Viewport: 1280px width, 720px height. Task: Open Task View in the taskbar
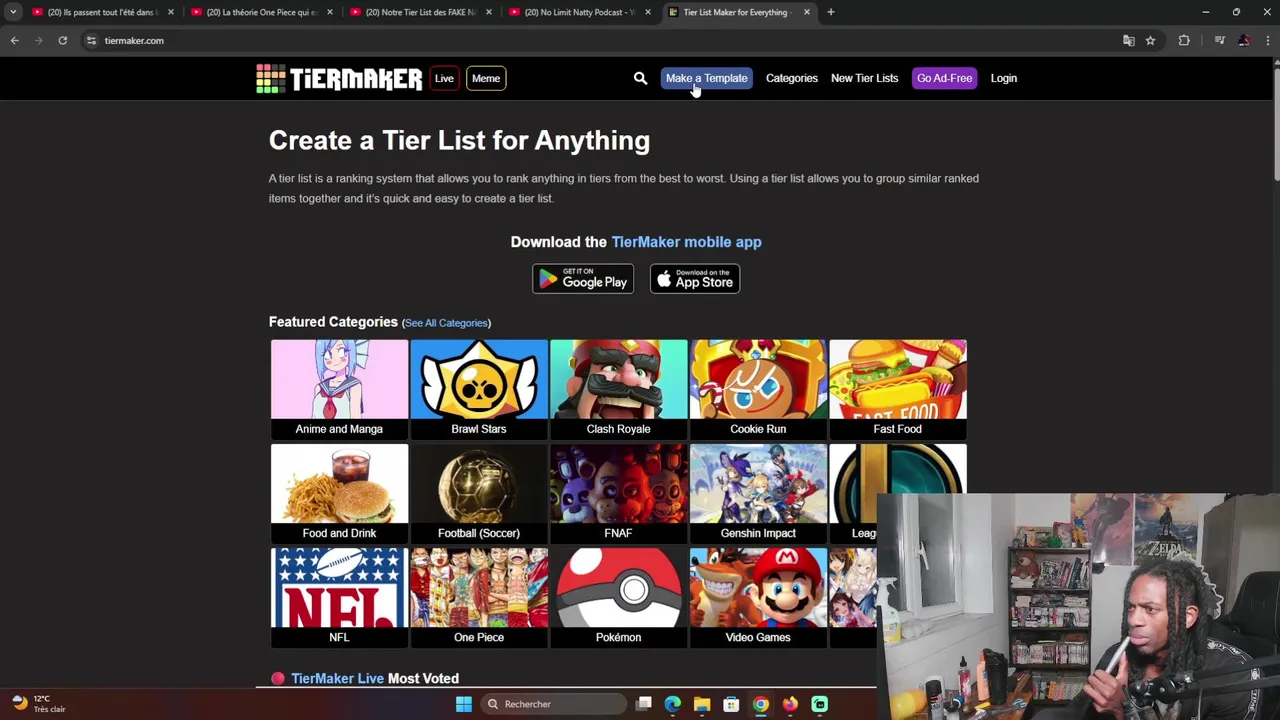point(644,704)
